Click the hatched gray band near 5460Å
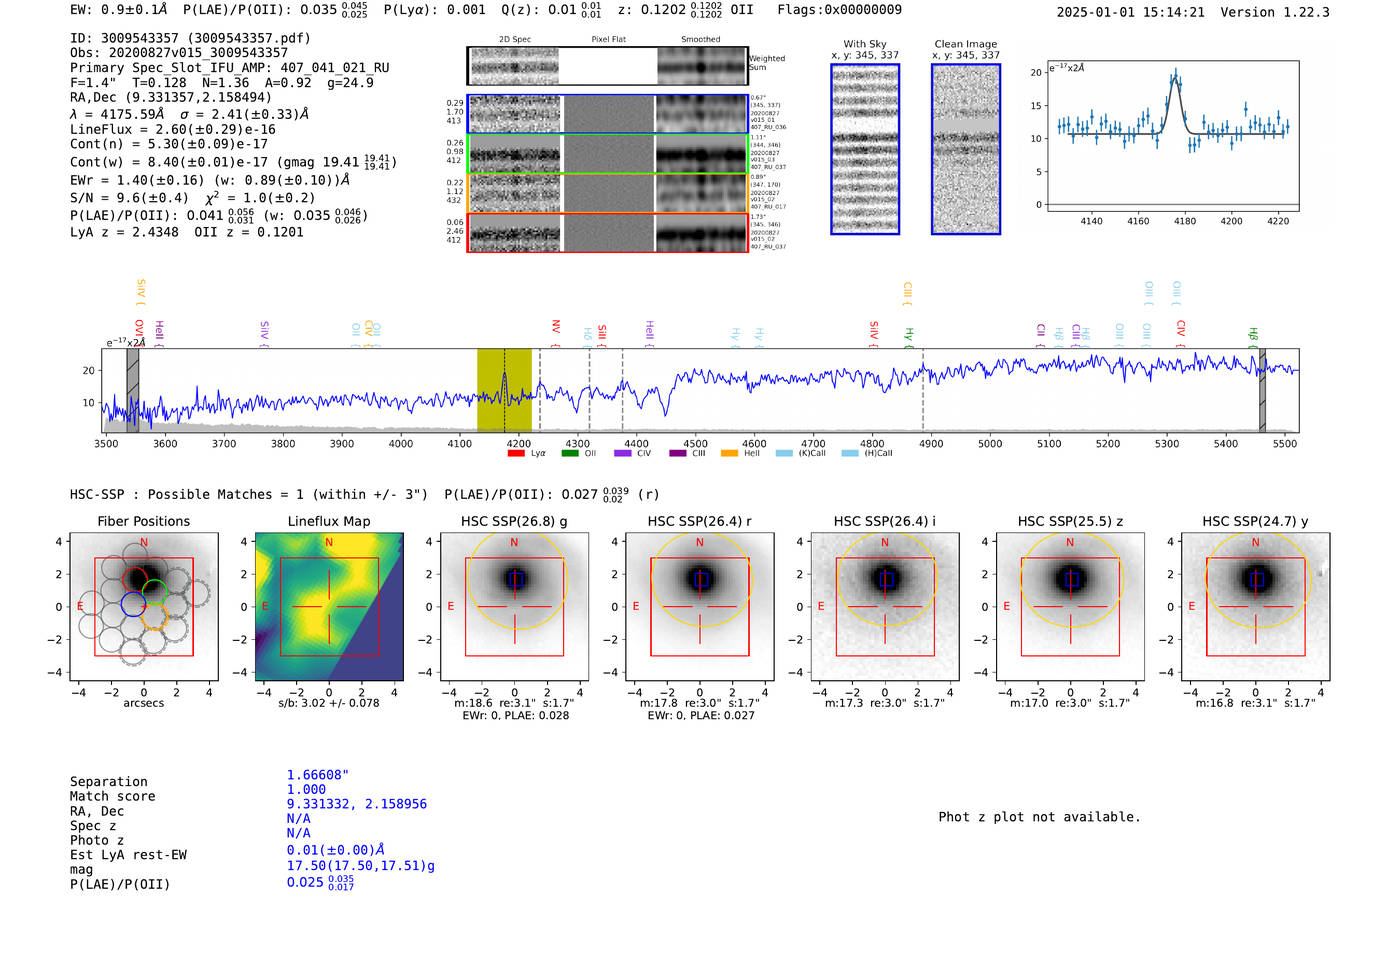The width and height of the screenshot is (1400, 953). point(1262,391)
